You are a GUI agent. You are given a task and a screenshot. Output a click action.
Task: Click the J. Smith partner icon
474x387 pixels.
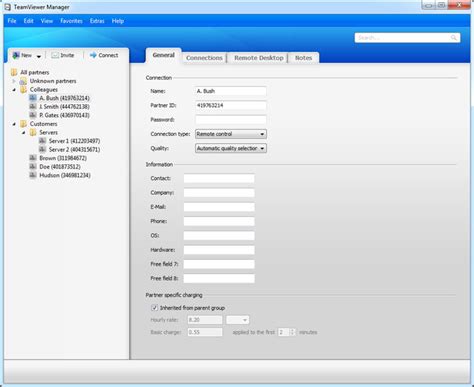33,106
